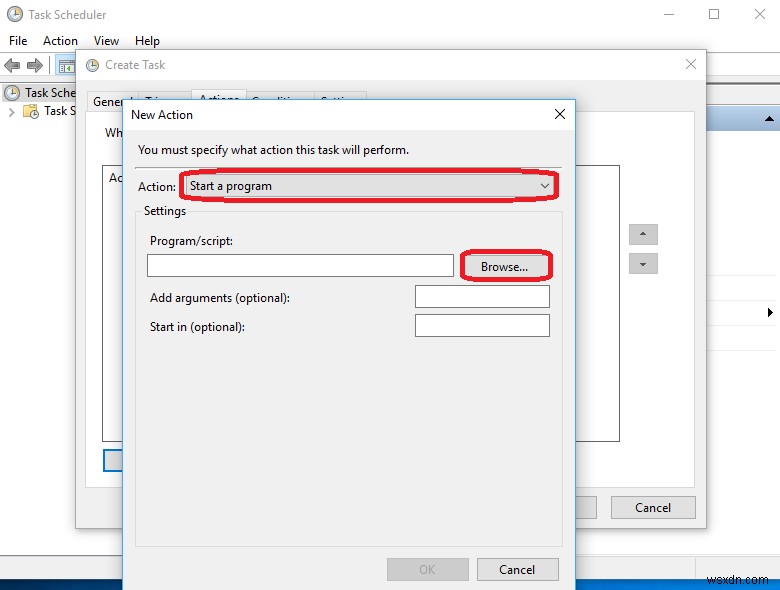Close the New Action dialog with X
This screenshot has height=590, width=780.
click(560, 114)
